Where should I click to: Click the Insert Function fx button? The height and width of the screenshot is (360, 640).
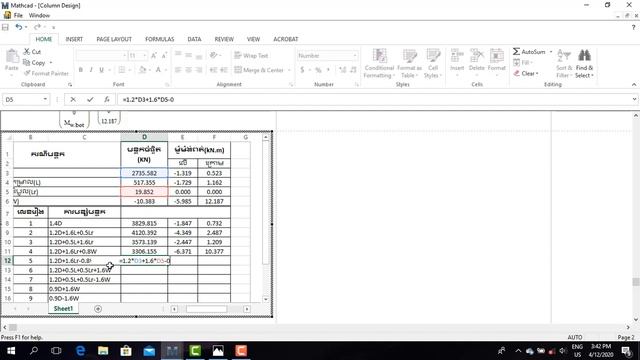pos(107,99)
